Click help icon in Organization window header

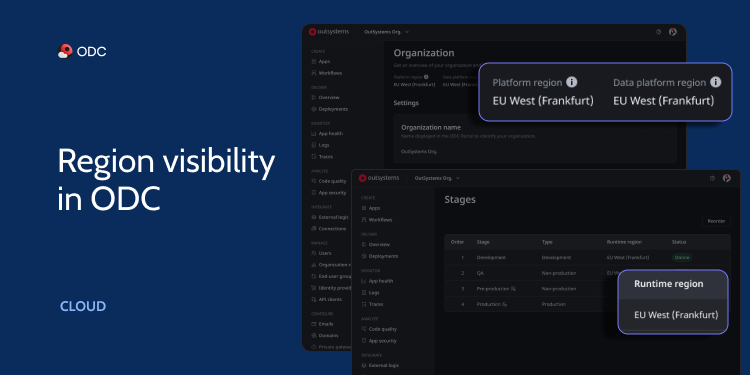659,32
